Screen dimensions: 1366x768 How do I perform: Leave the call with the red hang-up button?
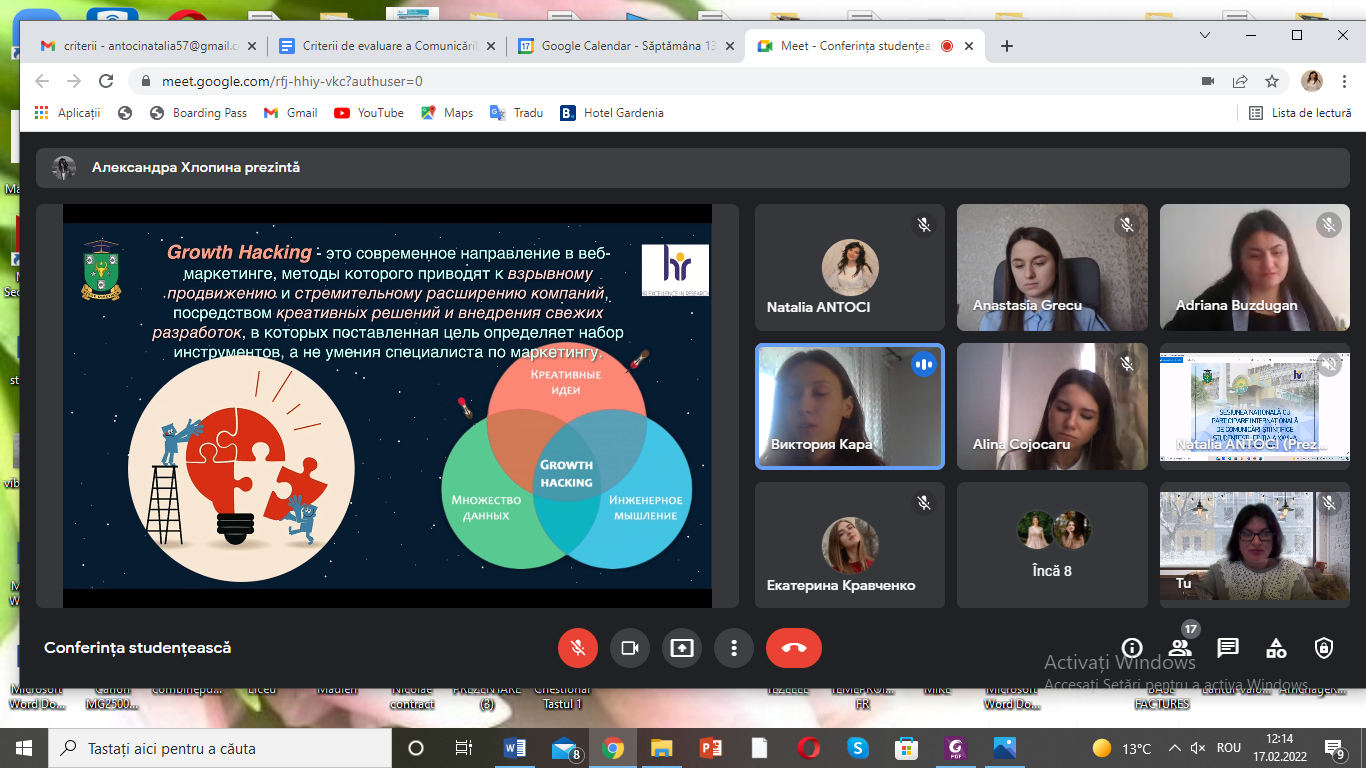point(793,648)
